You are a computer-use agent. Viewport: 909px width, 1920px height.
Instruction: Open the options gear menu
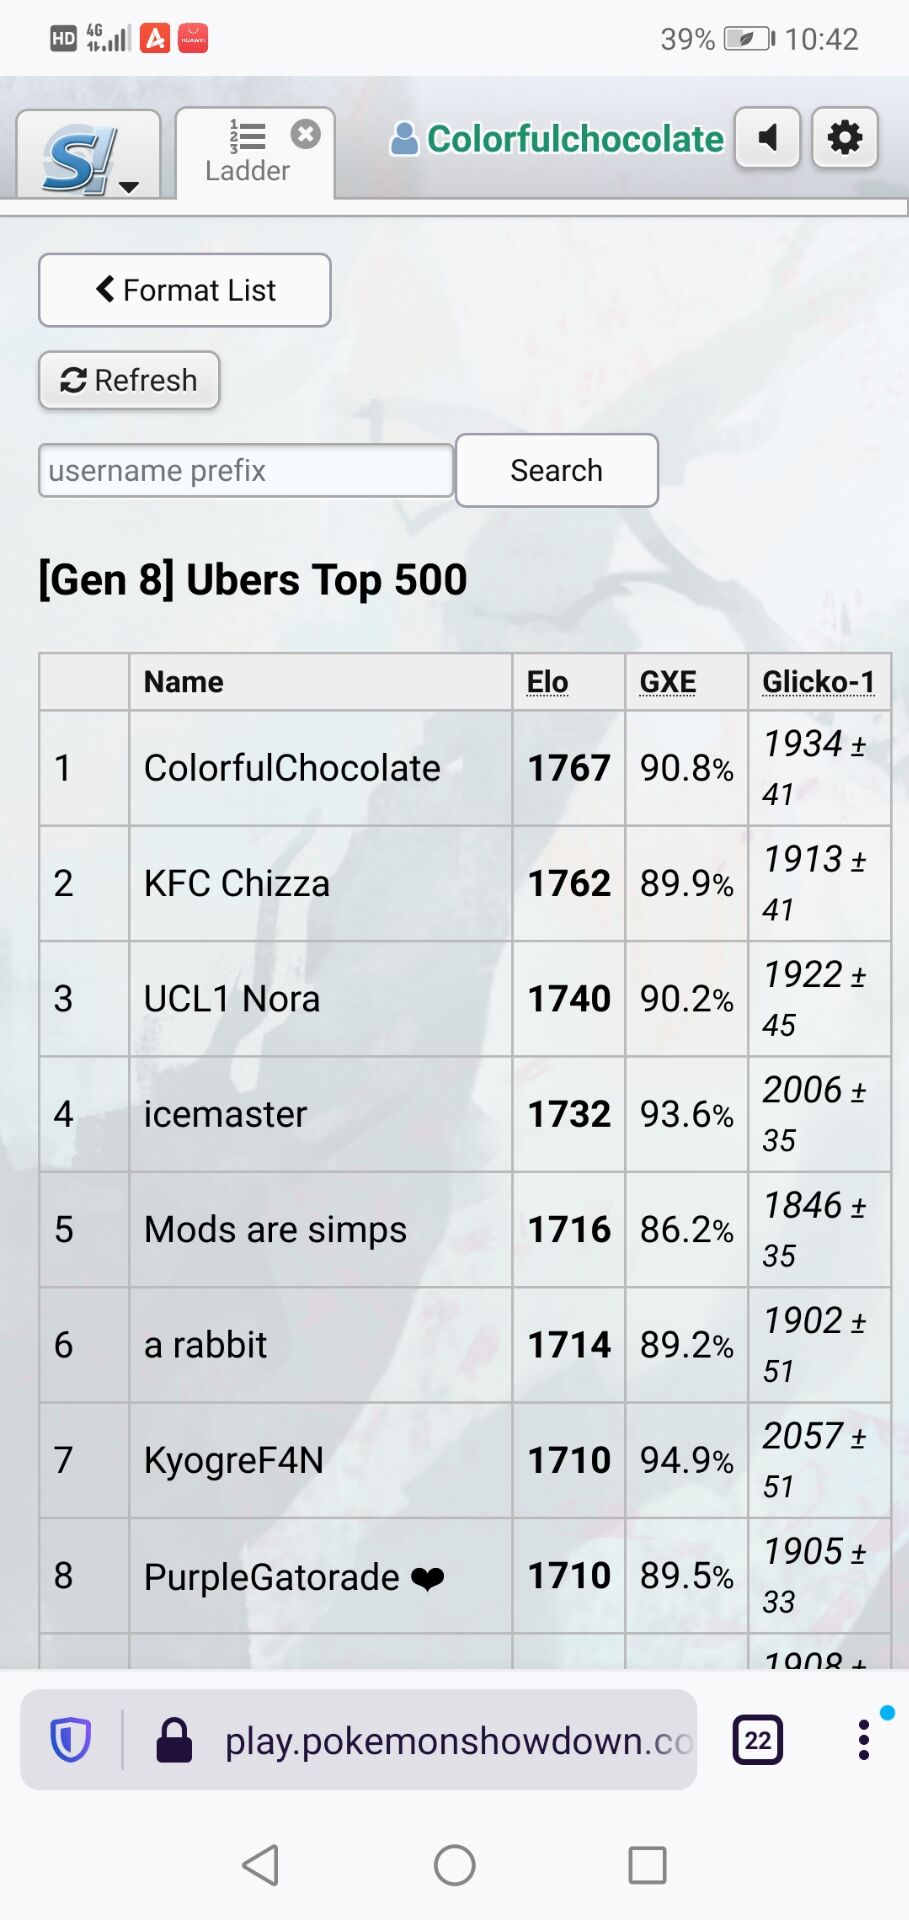coord(845,137)
